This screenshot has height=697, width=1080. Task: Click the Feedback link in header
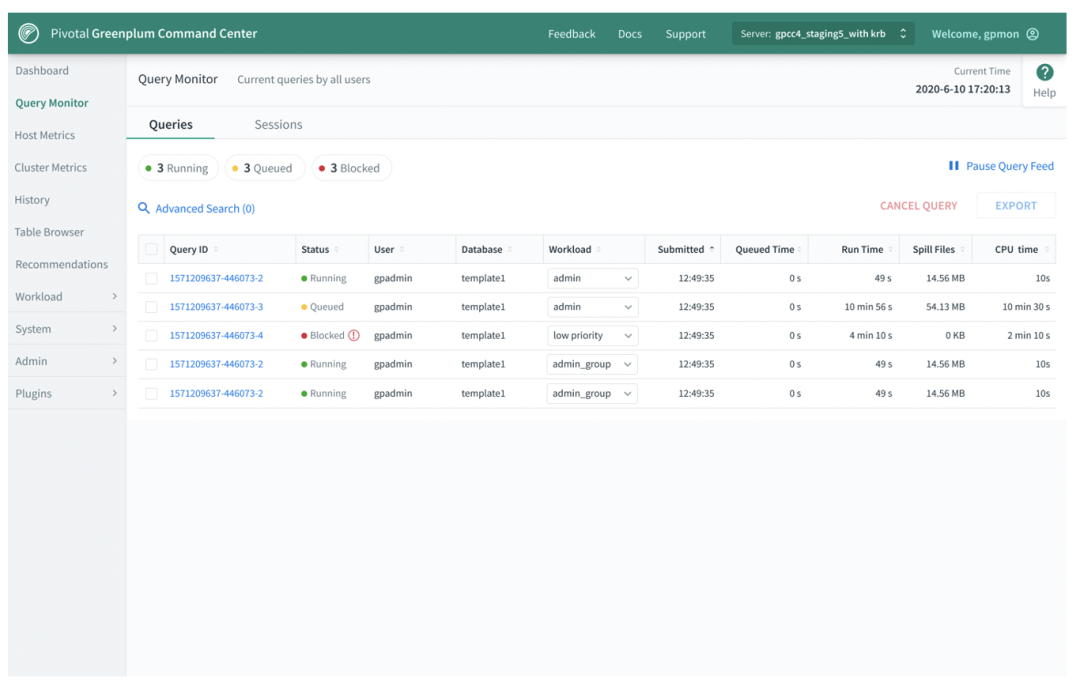(x=572, y=34)
